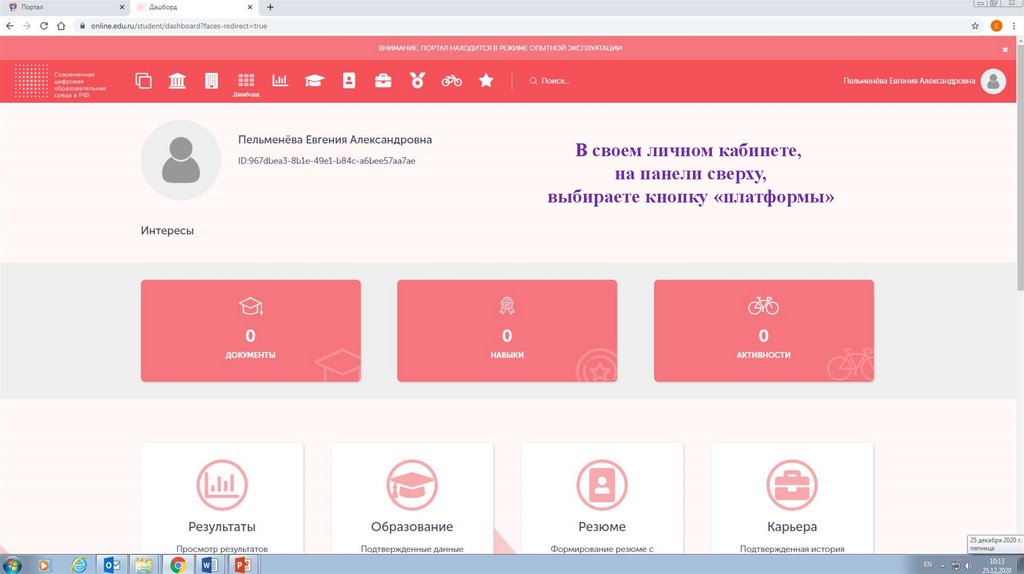Viewport: 1024px width, 574px height.
Task: Select the star favorites icon in navbar
Action: click(x=486, y=81)
